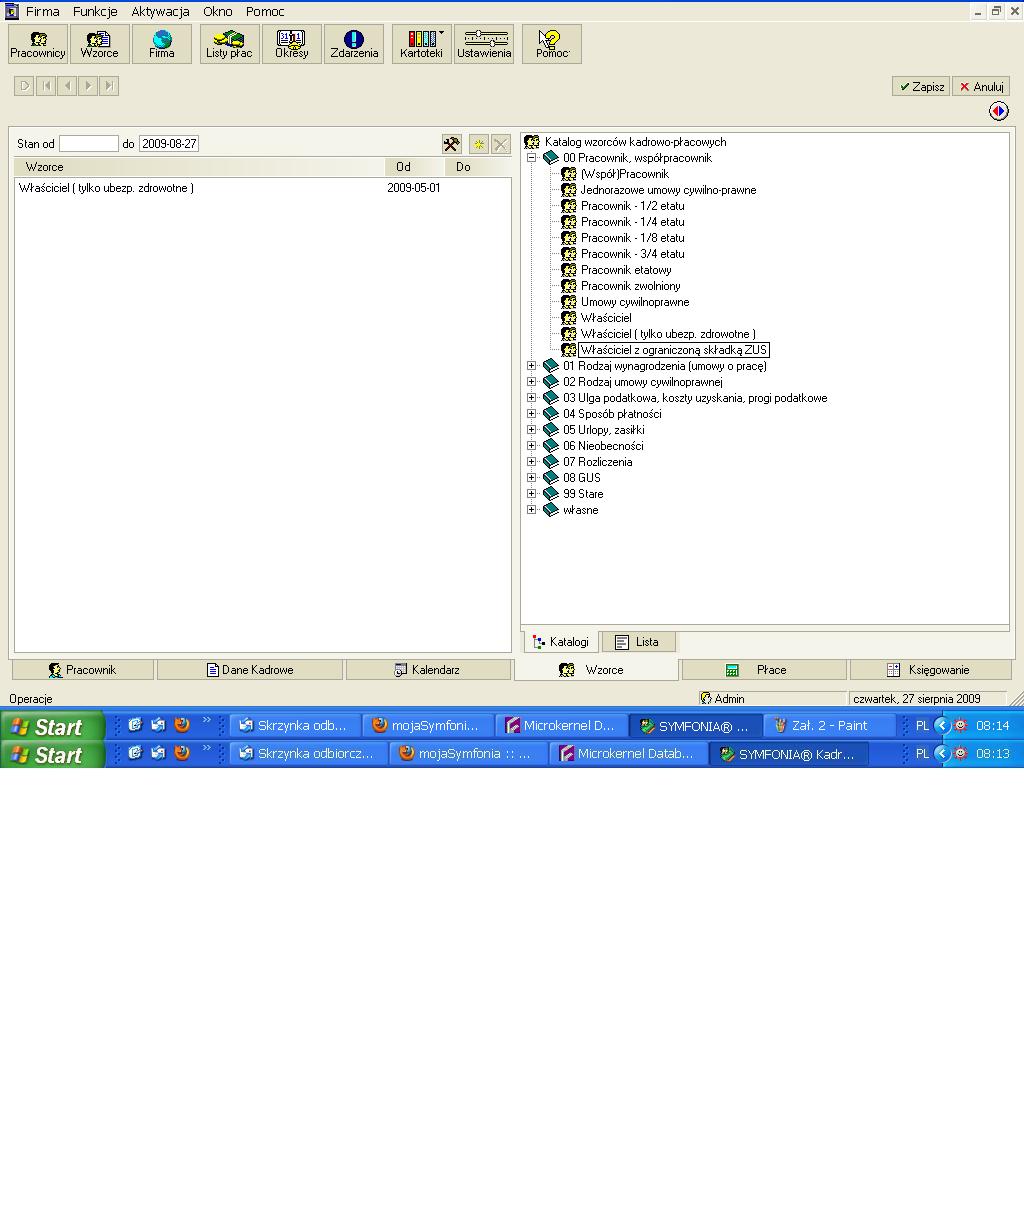
Task: Select Pracownik - 3/4 etatu item
Action: 633,254
